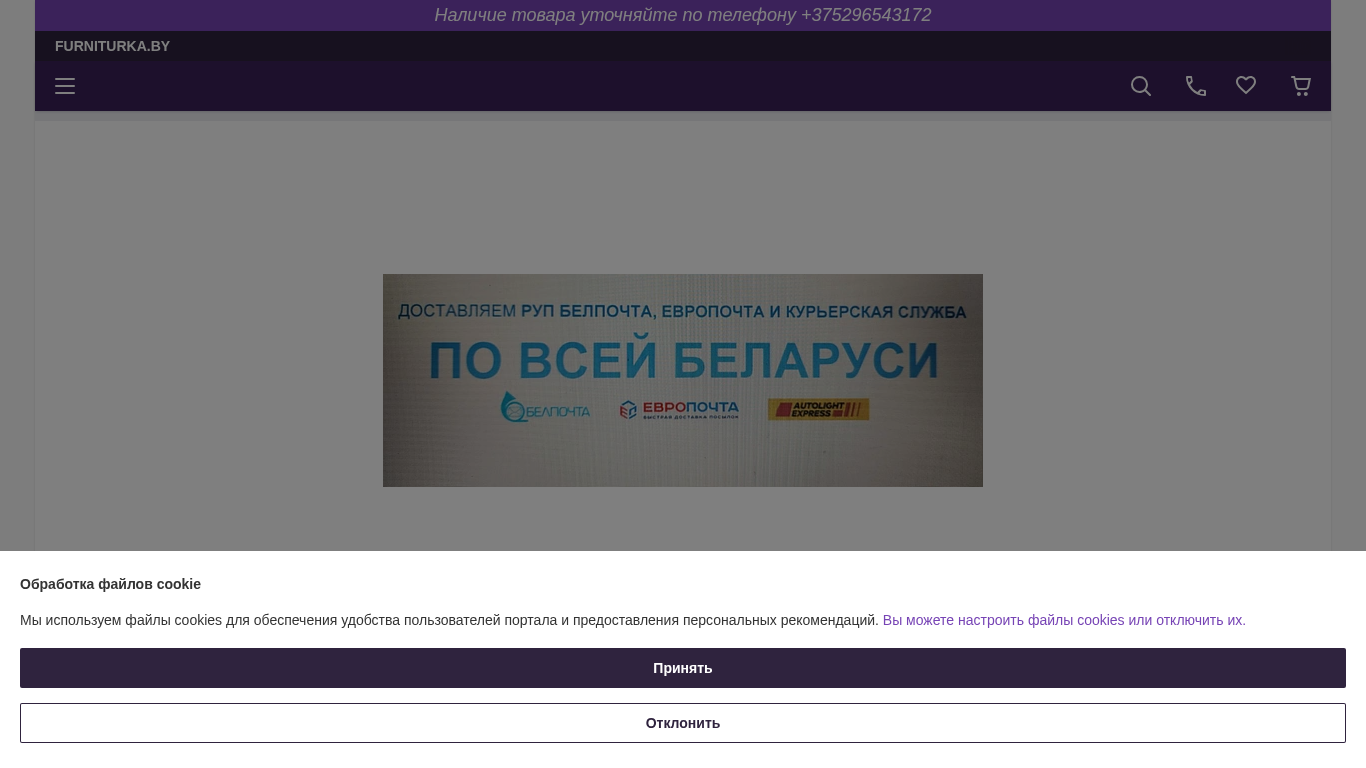Viewport: 1366px width, 768px height.
Task: Click the 'Обработка файлов cookie' heading
Action: [110, 584]
